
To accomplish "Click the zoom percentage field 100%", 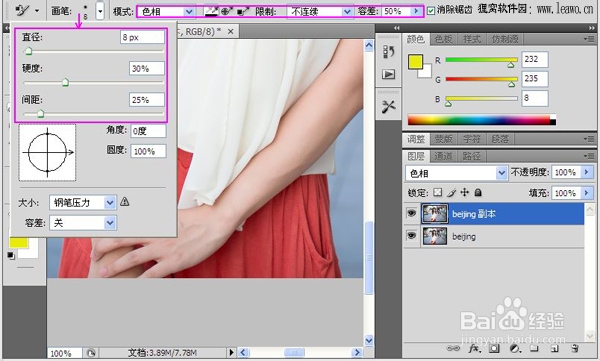I will [64, 353].
